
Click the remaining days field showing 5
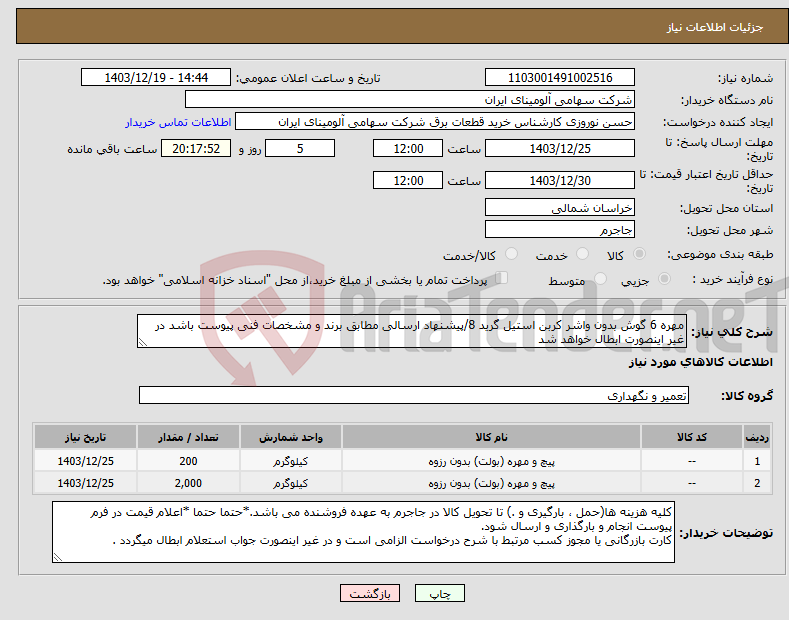[x=300, y=148]
